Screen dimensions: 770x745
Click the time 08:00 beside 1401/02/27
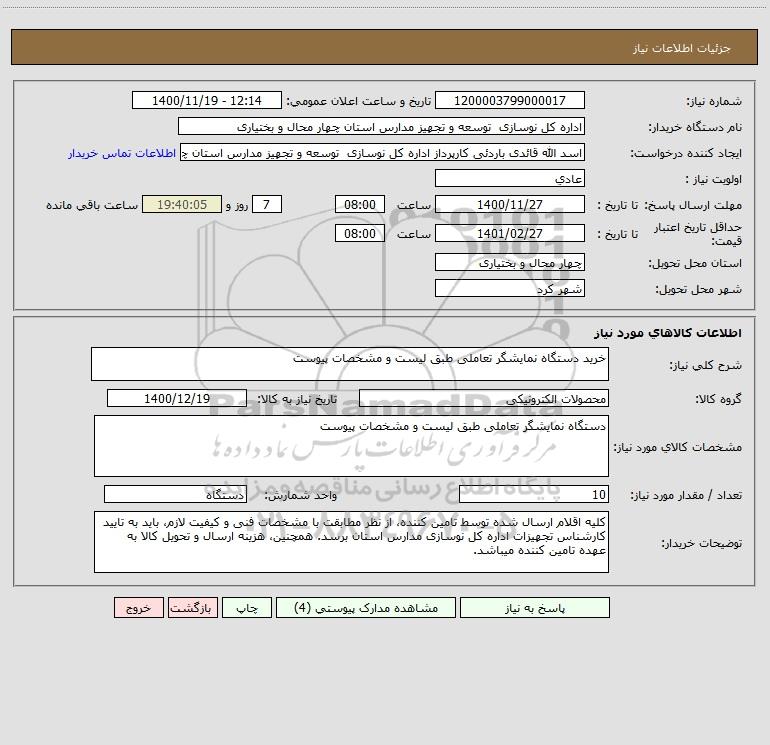click(x=359, y=233)
